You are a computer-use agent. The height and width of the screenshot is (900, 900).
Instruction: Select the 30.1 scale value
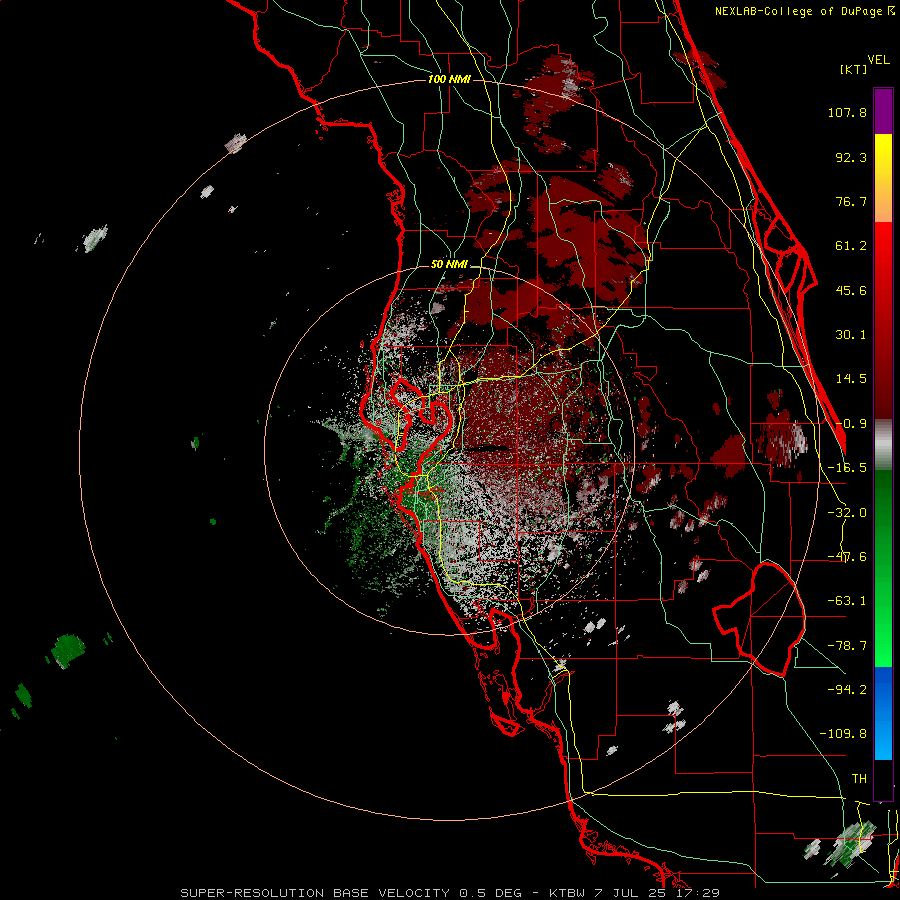click(x=851, y=335)
